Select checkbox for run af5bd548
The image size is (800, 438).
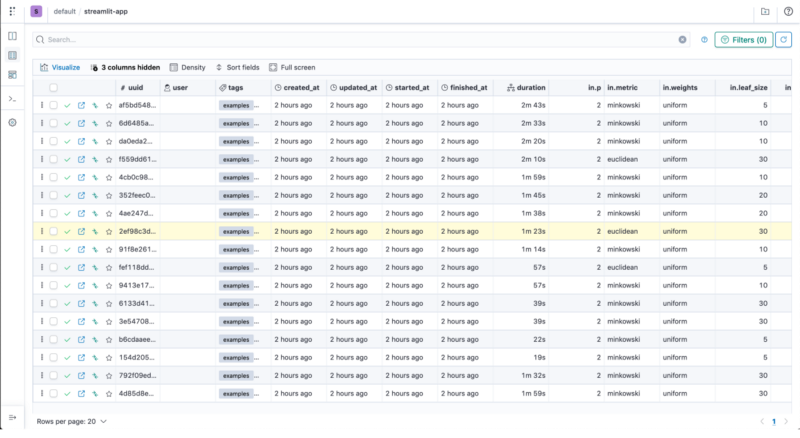(x=53, y=105)
